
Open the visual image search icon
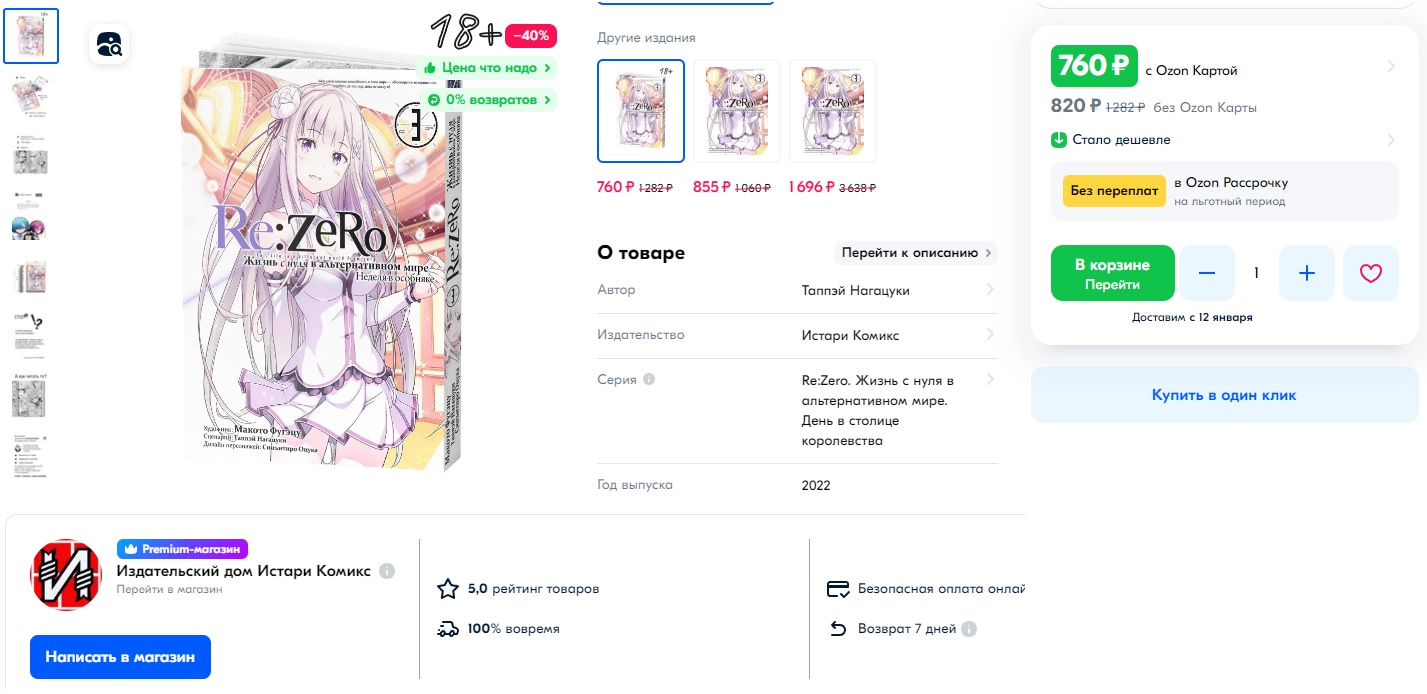108,44
